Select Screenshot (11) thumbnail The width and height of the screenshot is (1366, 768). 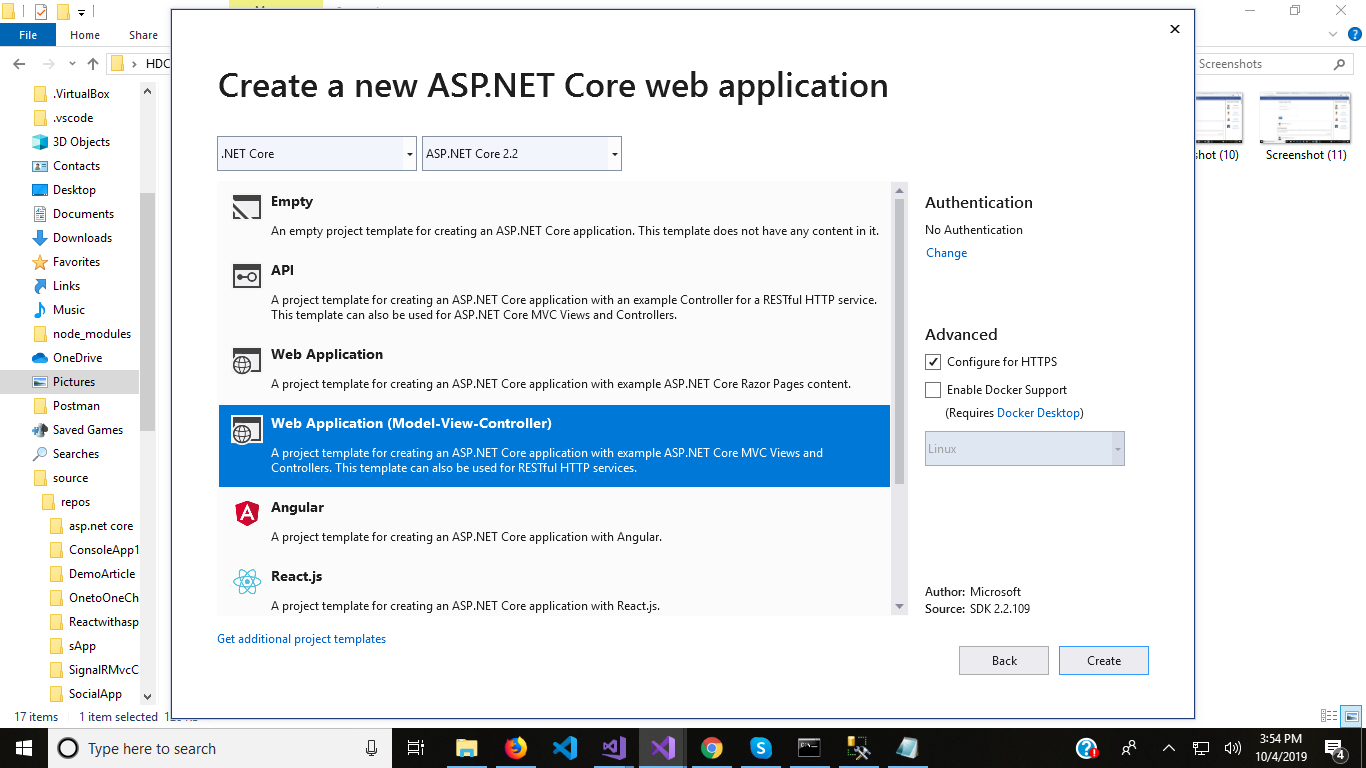pos(1306,127)
